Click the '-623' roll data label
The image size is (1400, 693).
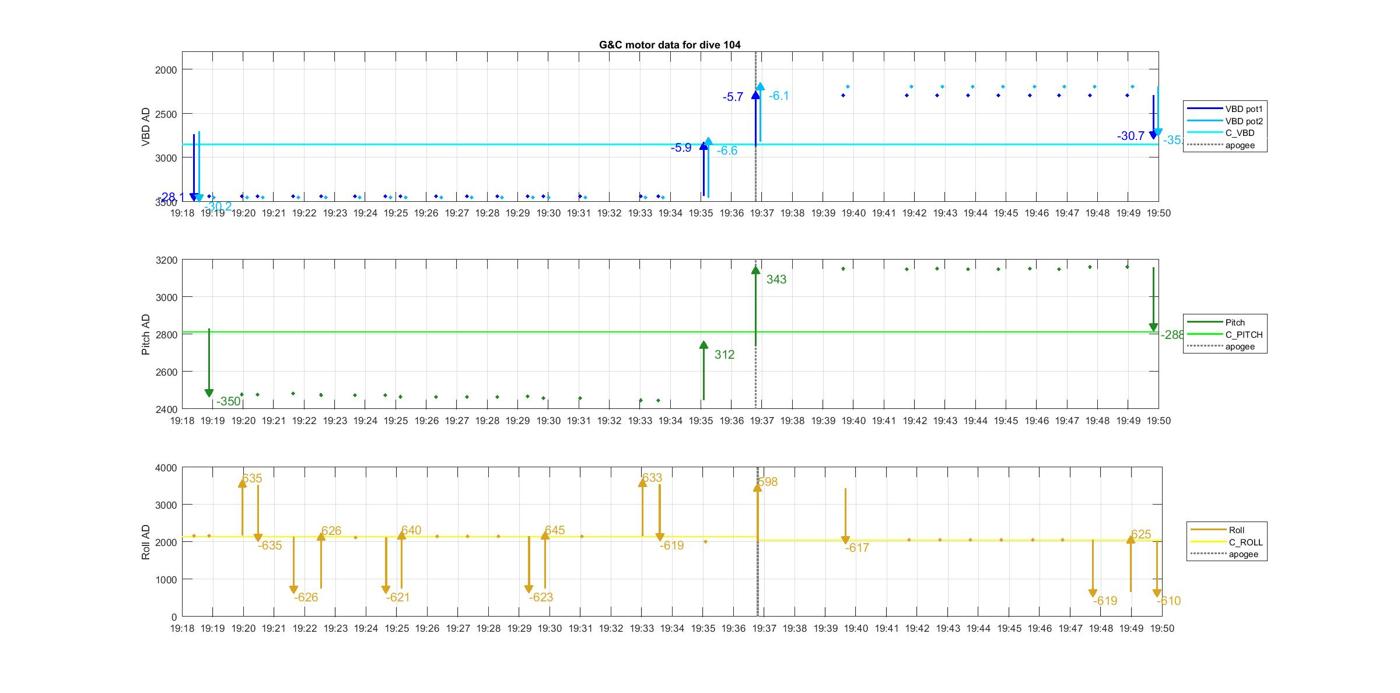pos(541,598)
